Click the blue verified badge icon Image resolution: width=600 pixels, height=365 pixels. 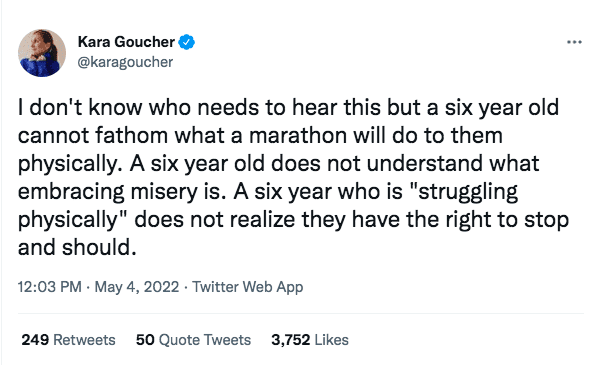(x=187, y=42)
